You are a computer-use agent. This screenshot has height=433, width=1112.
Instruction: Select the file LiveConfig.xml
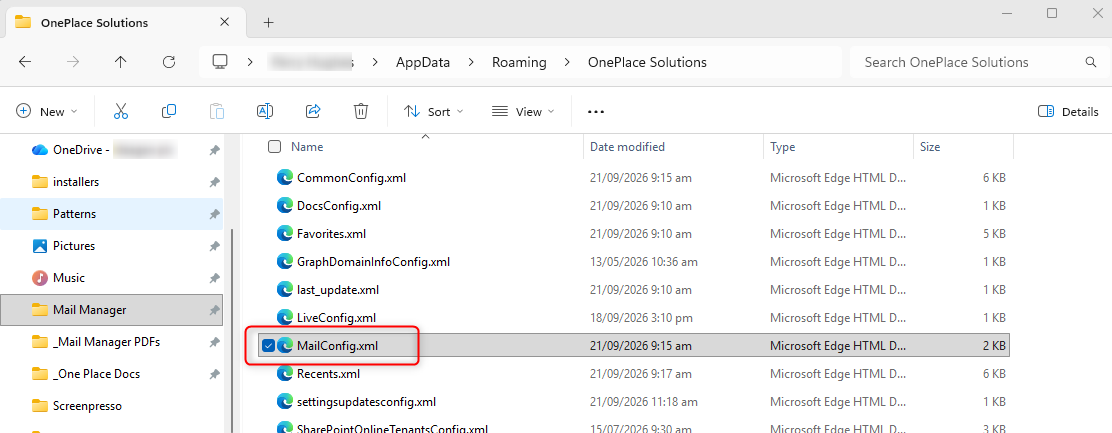336,317
